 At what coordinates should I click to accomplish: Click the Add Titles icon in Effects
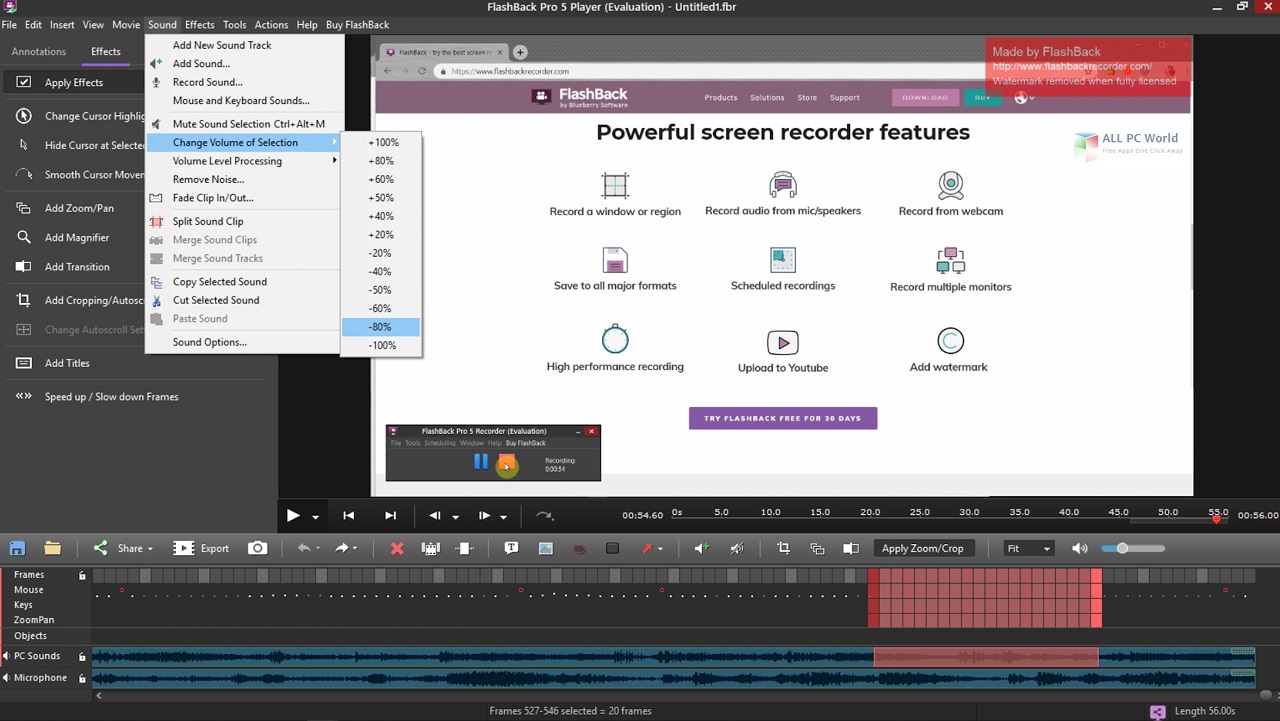click(x=24, y=363)
